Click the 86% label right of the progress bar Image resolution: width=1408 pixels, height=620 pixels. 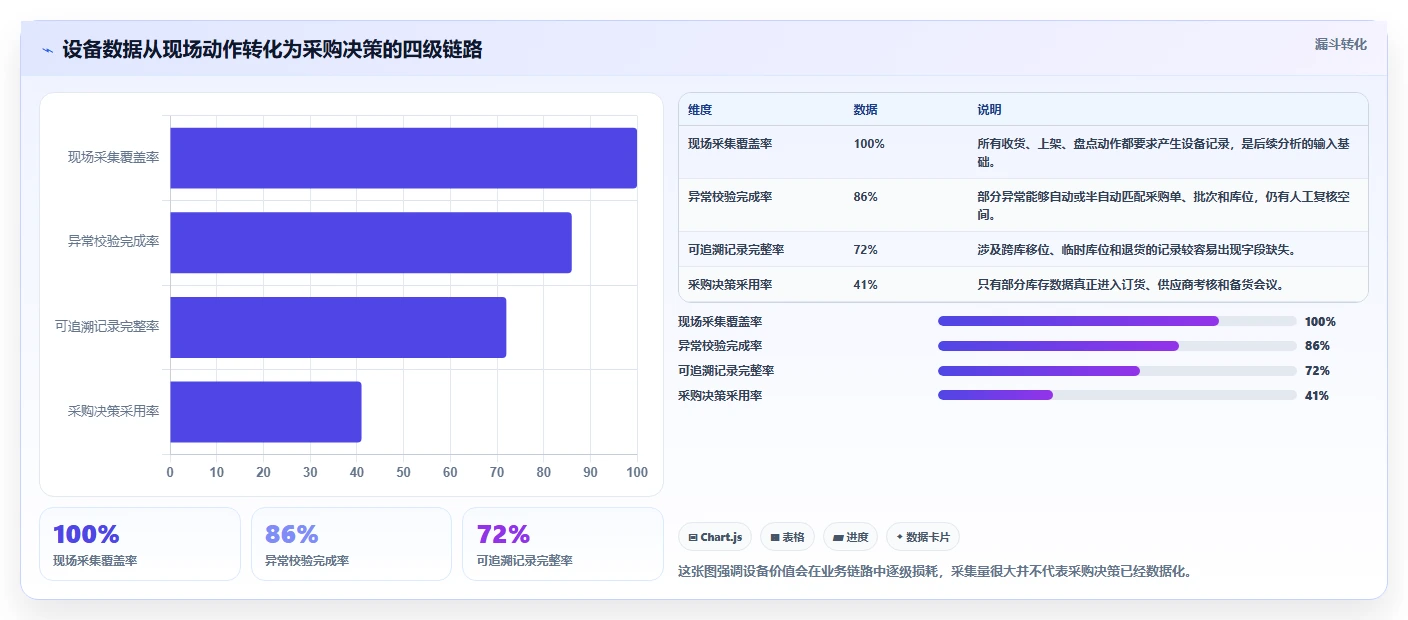pos(1317,346)
